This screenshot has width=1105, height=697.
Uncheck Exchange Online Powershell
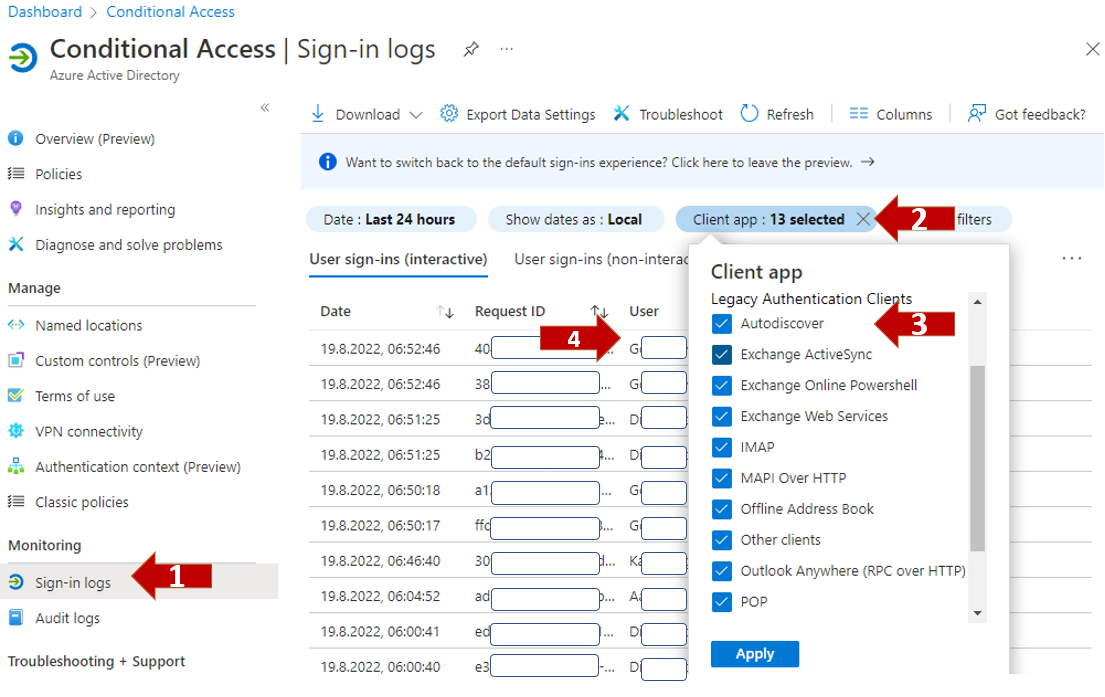tap(722, 385)
